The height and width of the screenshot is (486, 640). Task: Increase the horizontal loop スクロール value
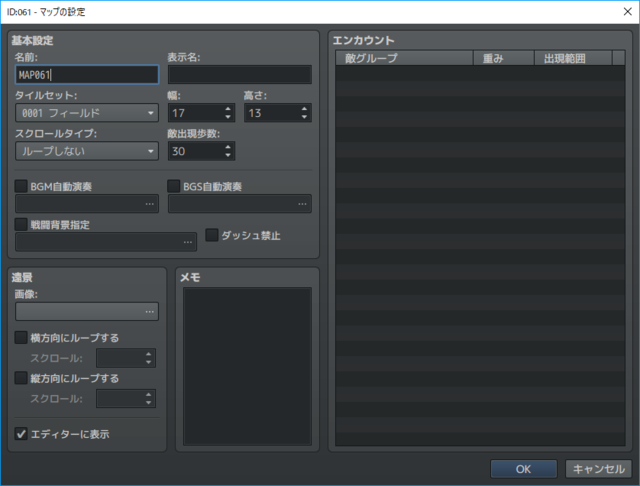click(149, 354)
